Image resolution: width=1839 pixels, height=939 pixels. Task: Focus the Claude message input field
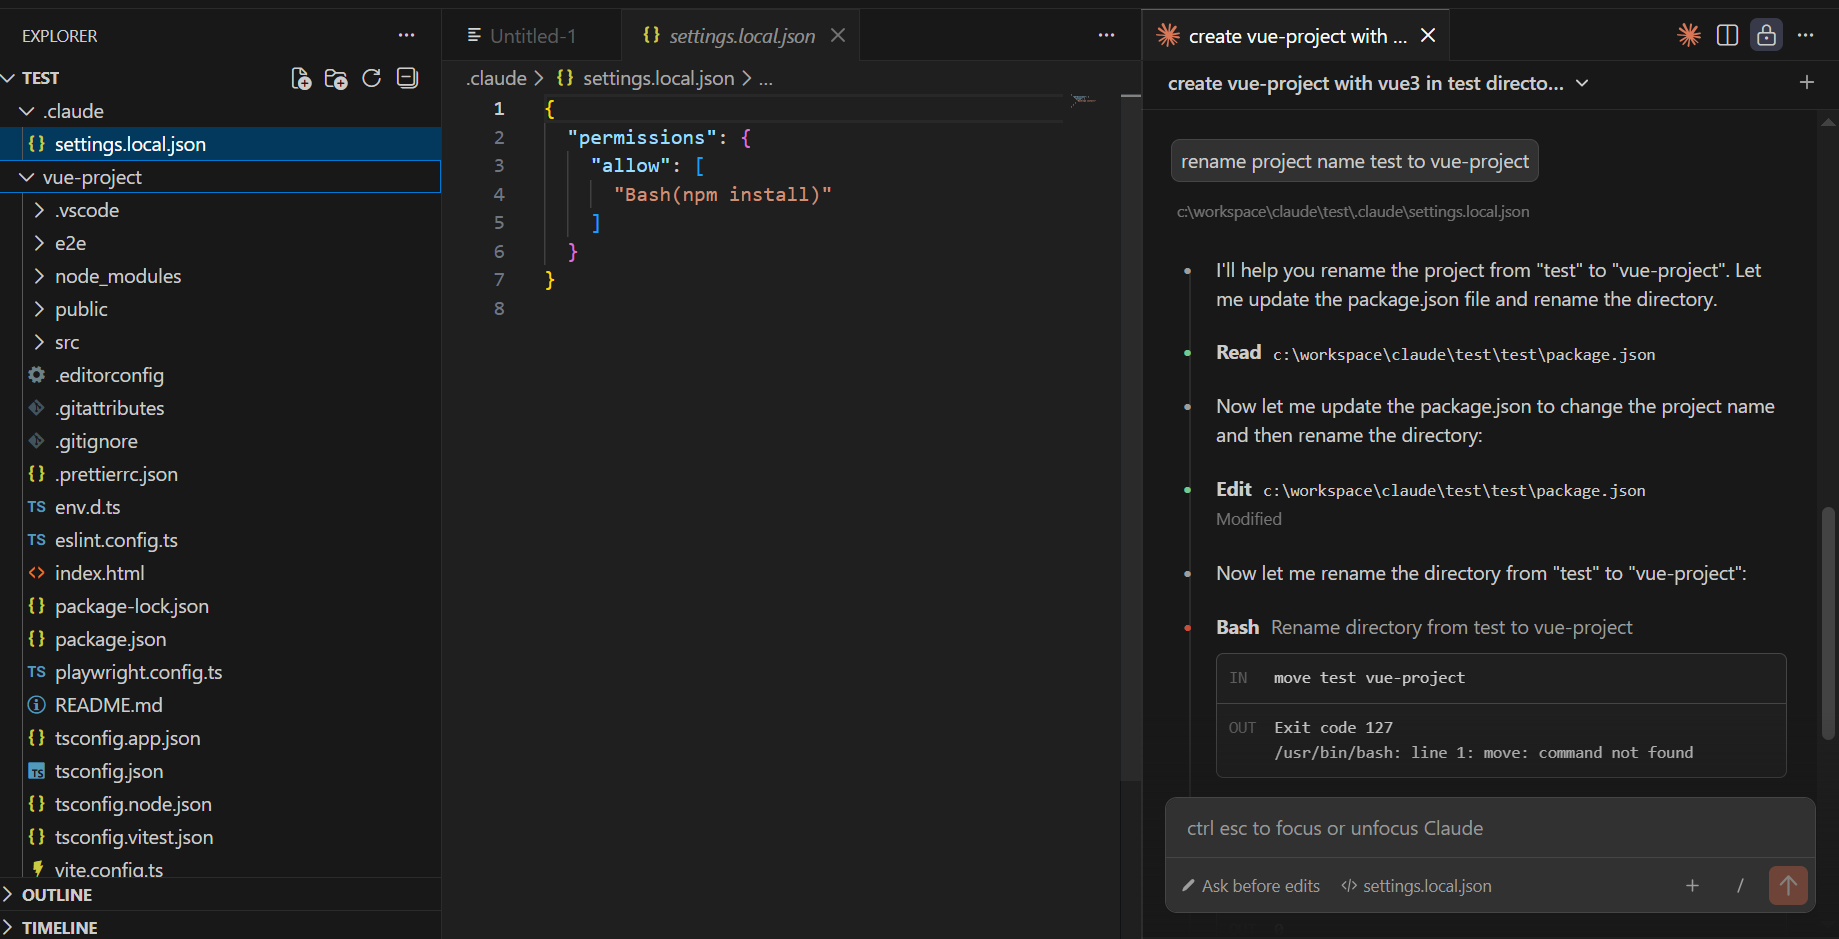[1490, 828]
